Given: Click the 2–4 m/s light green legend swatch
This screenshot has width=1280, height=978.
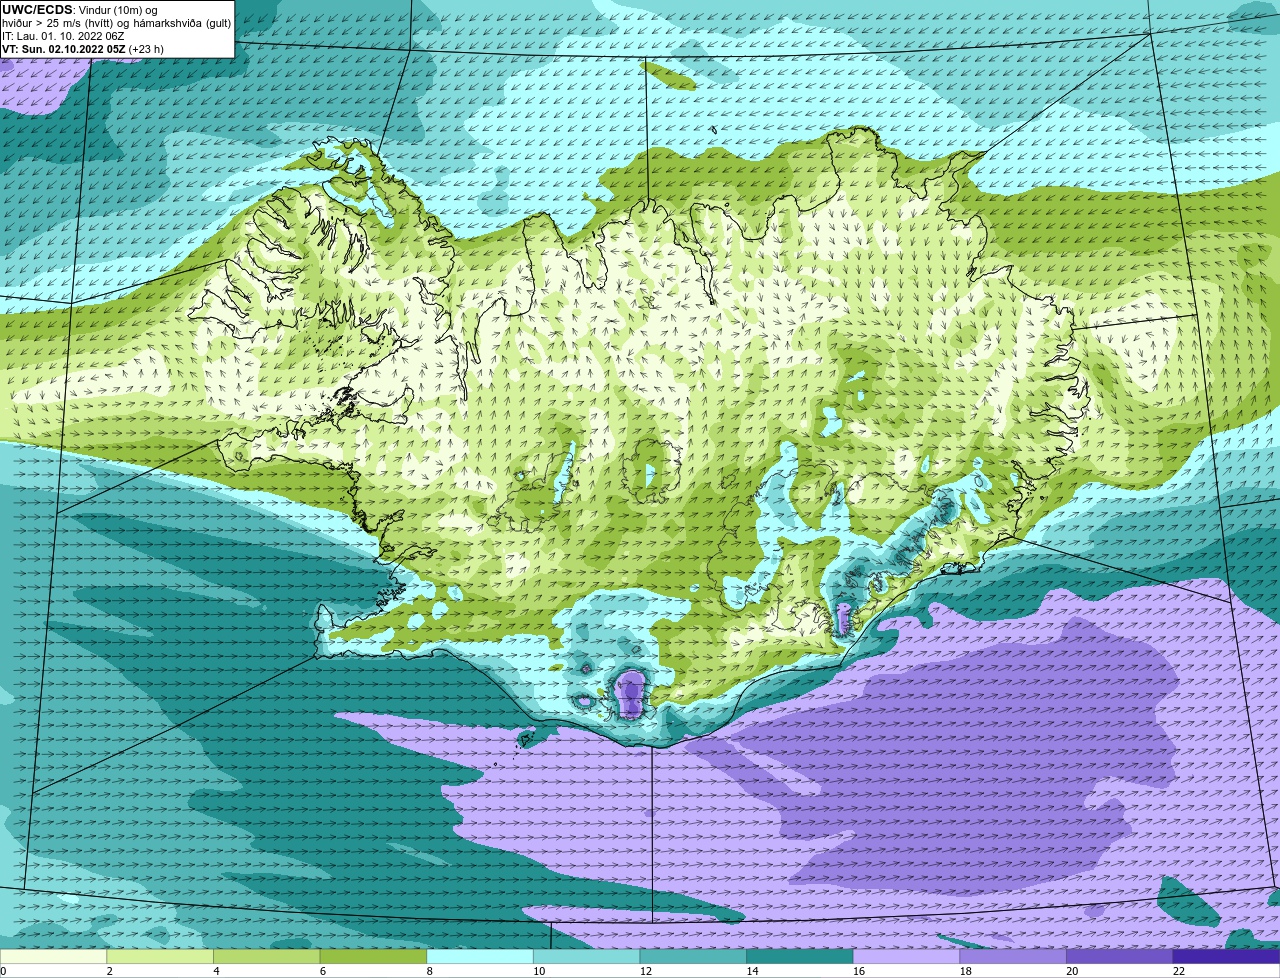Looking at the screenshot, I should pyautogui.click(x=160, y=956).
